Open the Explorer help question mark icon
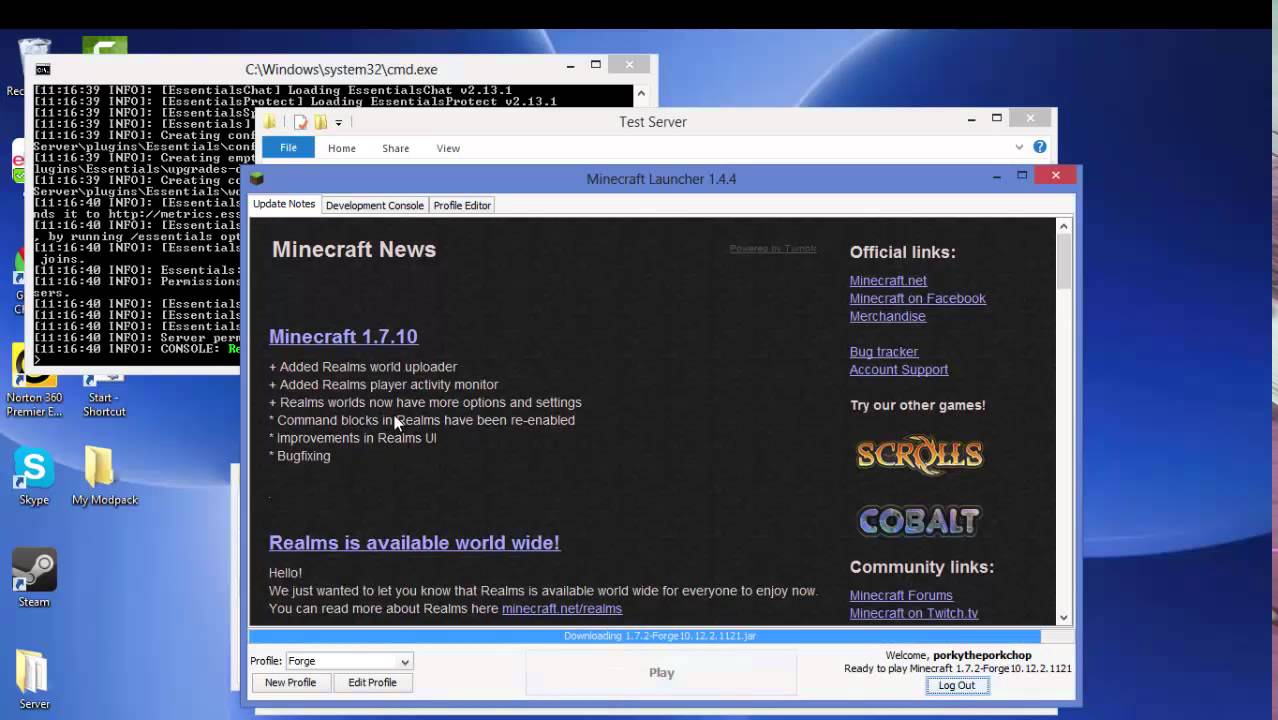Screen dimensions: 1278x720 click(1040, 147)
